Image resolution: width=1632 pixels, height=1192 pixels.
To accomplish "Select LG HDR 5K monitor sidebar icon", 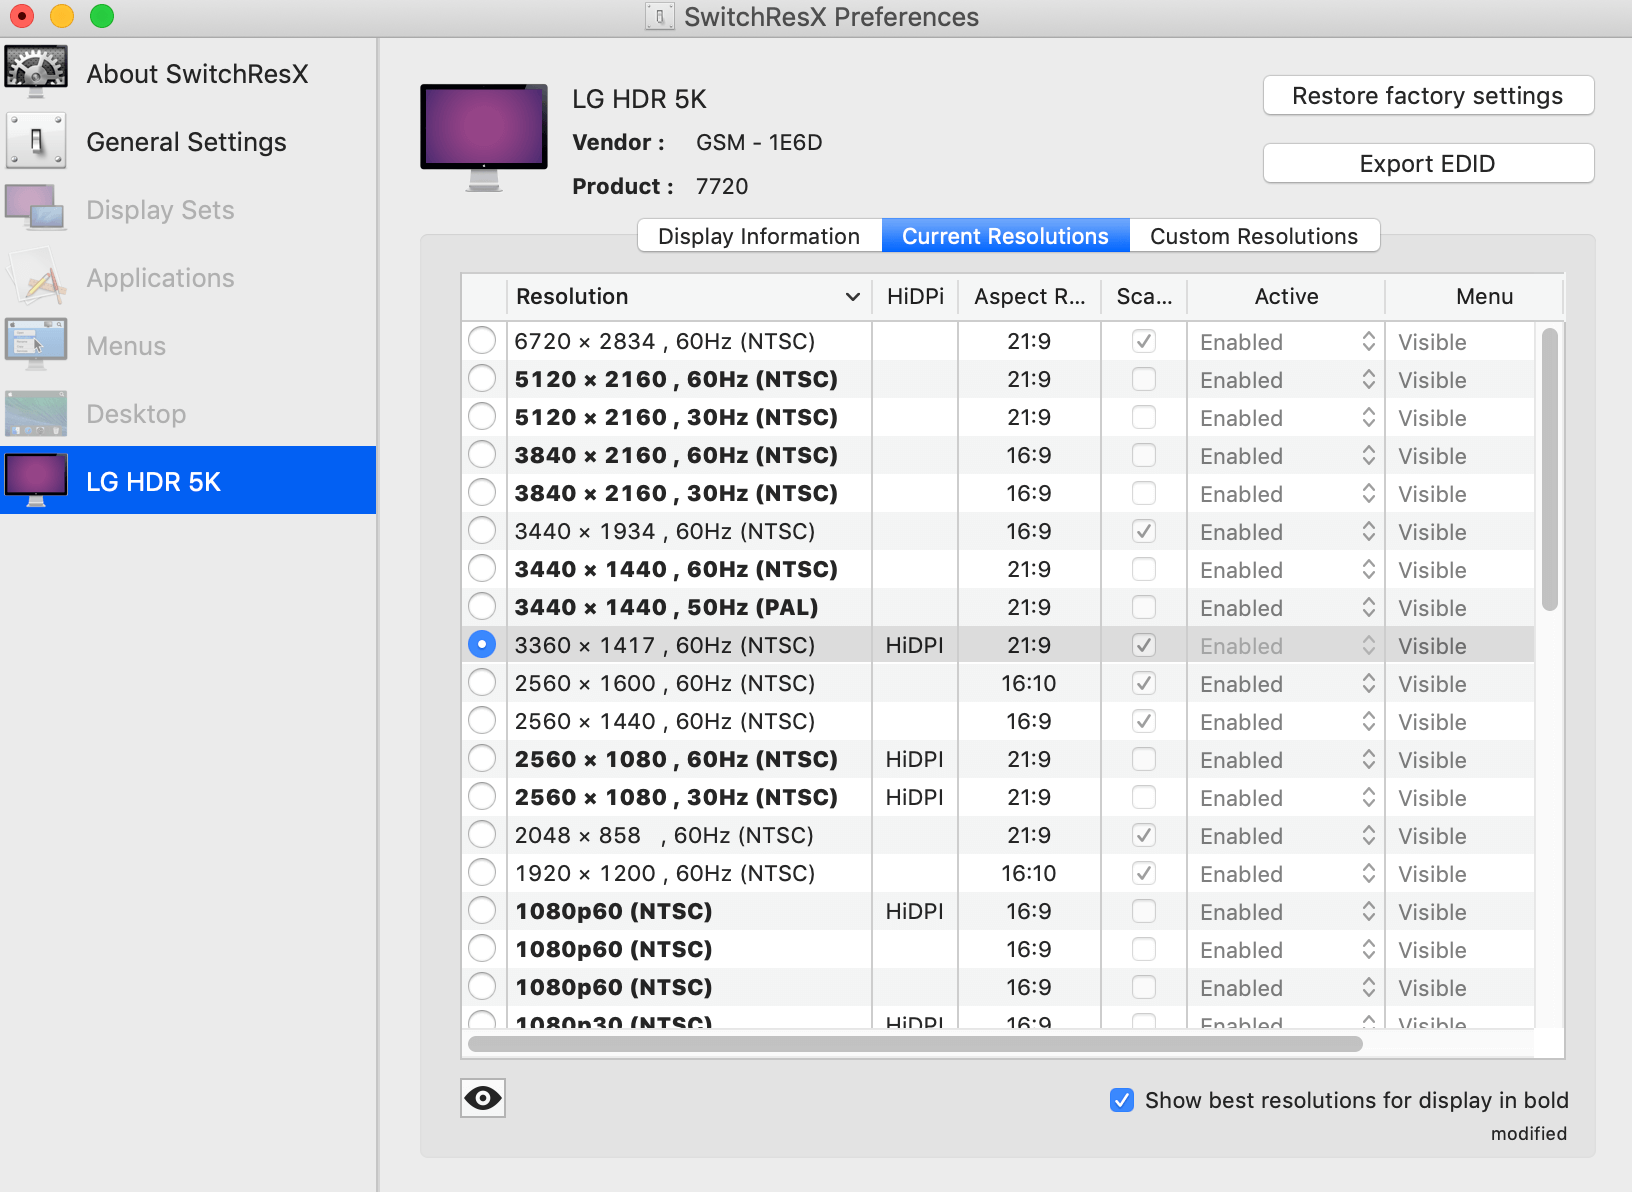I will click(36, 481).
